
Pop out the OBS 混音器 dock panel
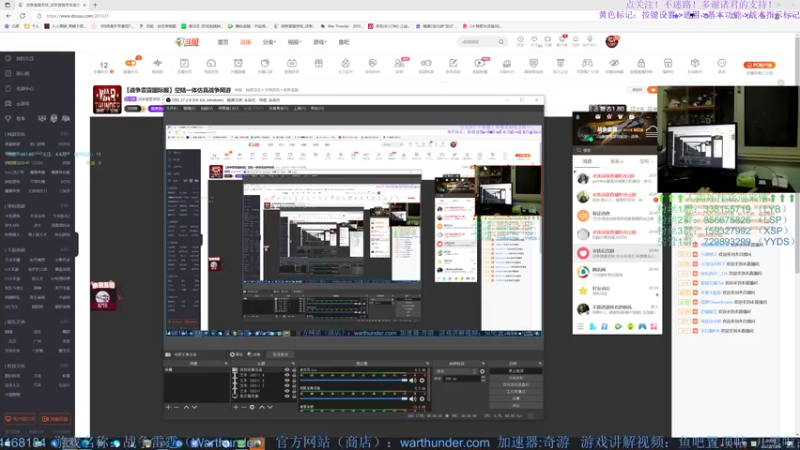[x=427, y=364]
